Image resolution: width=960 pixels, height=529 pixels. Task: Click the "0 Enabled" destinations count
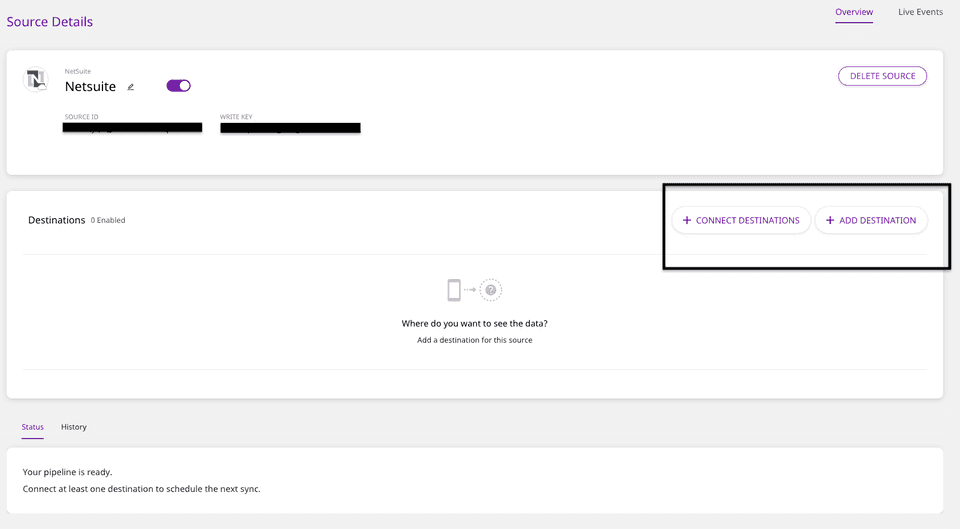click(108, 220)
